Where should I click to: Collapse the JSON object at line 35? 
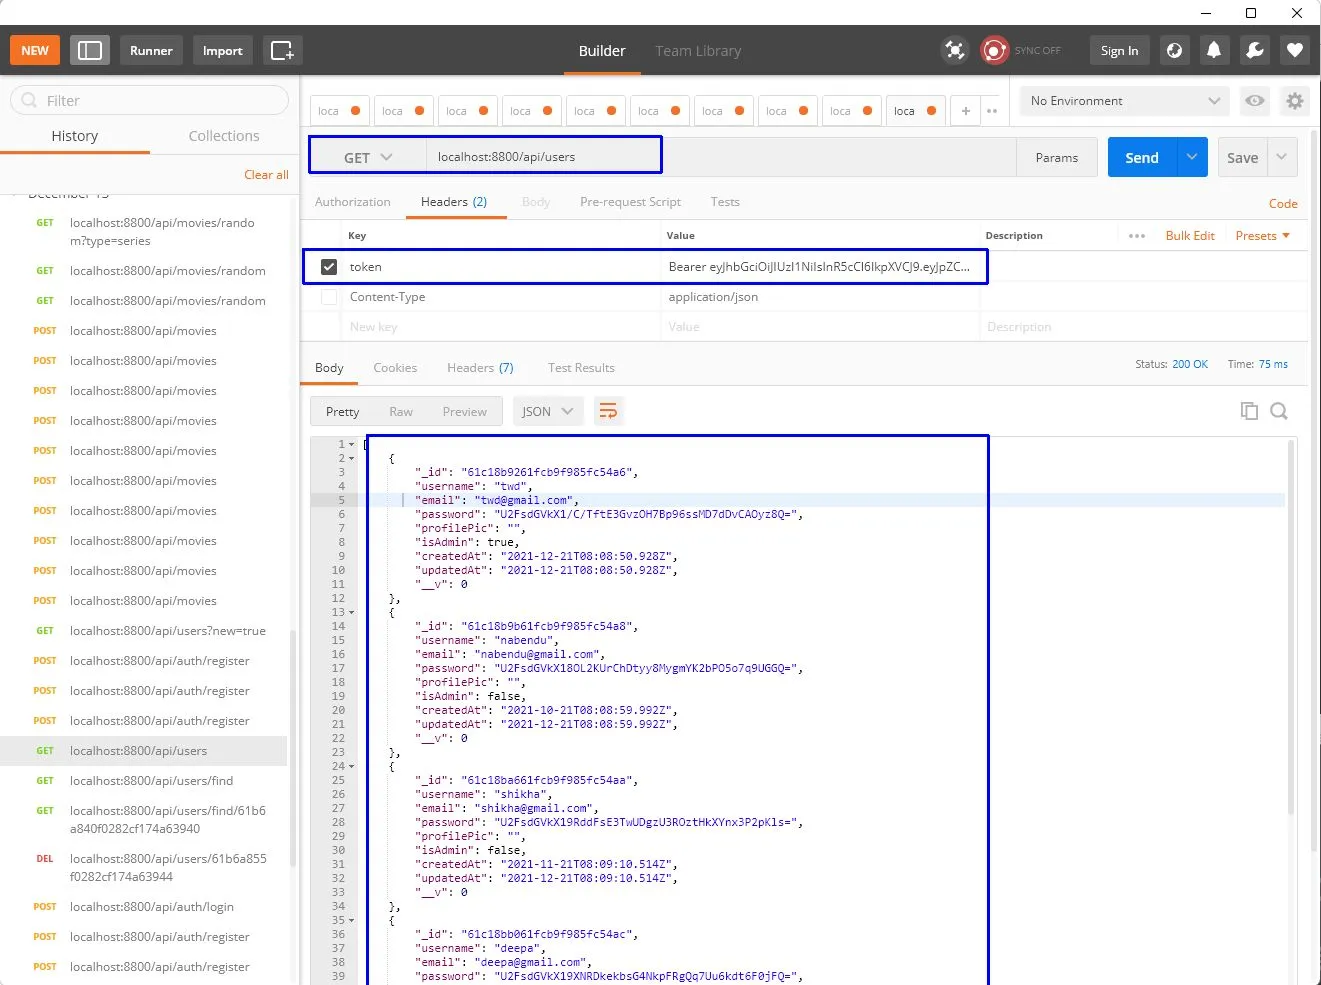(352, 921)
